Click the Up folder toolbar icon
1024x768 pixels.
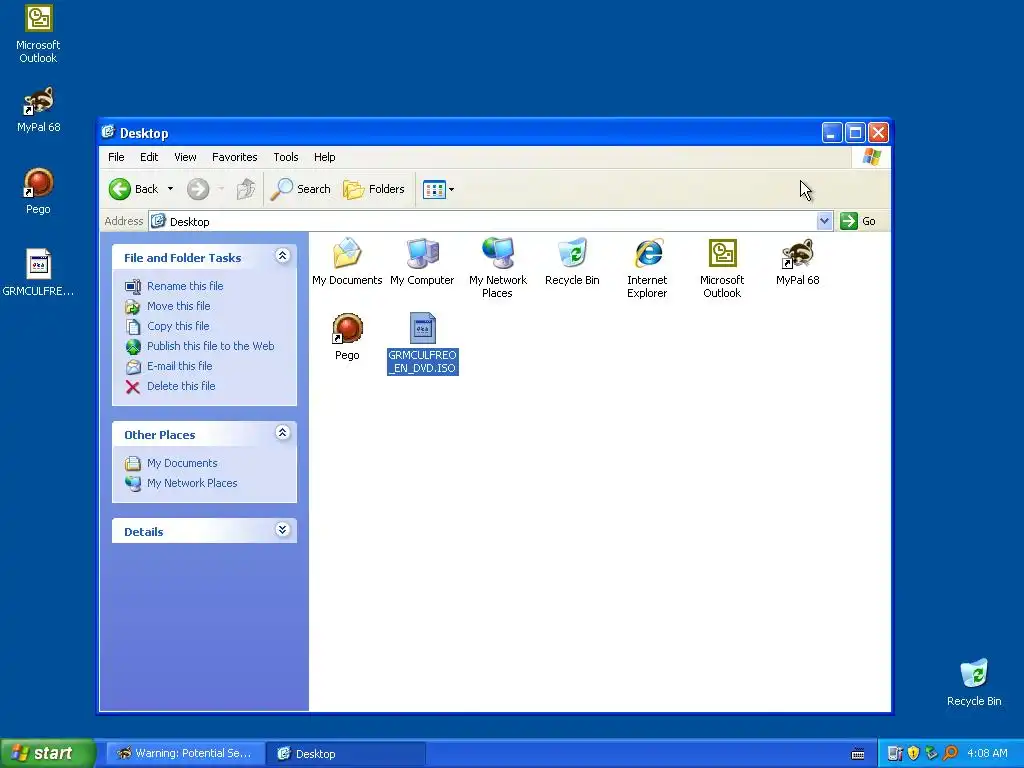coord(246,189)
